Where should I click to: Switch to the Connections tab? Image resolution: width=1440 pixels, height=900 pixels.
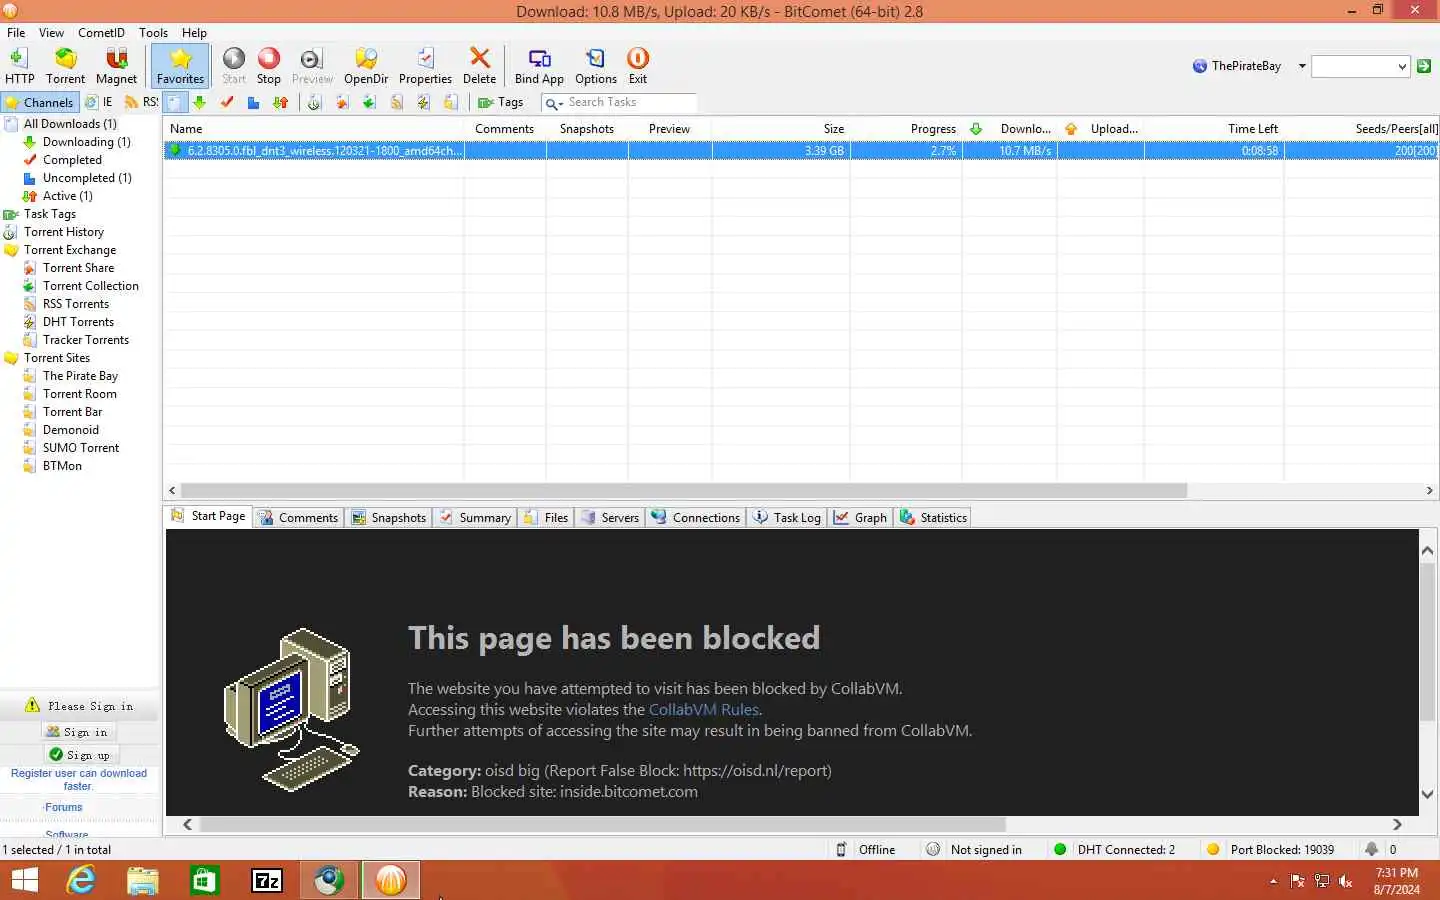pyautogui.click(x=696, y=517)
